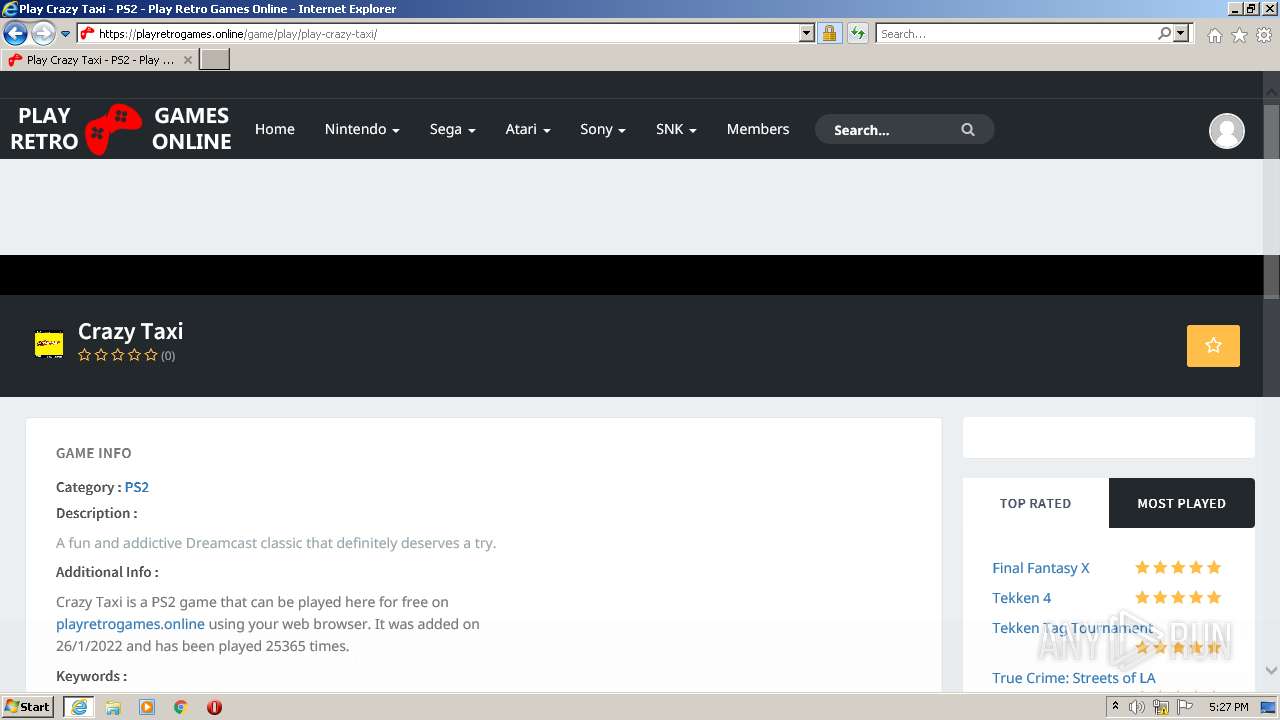Viewport: 1280px width, 720px height.
Task: Open the recent pages dropdown arrow
Action: click(x=66, y=34)
